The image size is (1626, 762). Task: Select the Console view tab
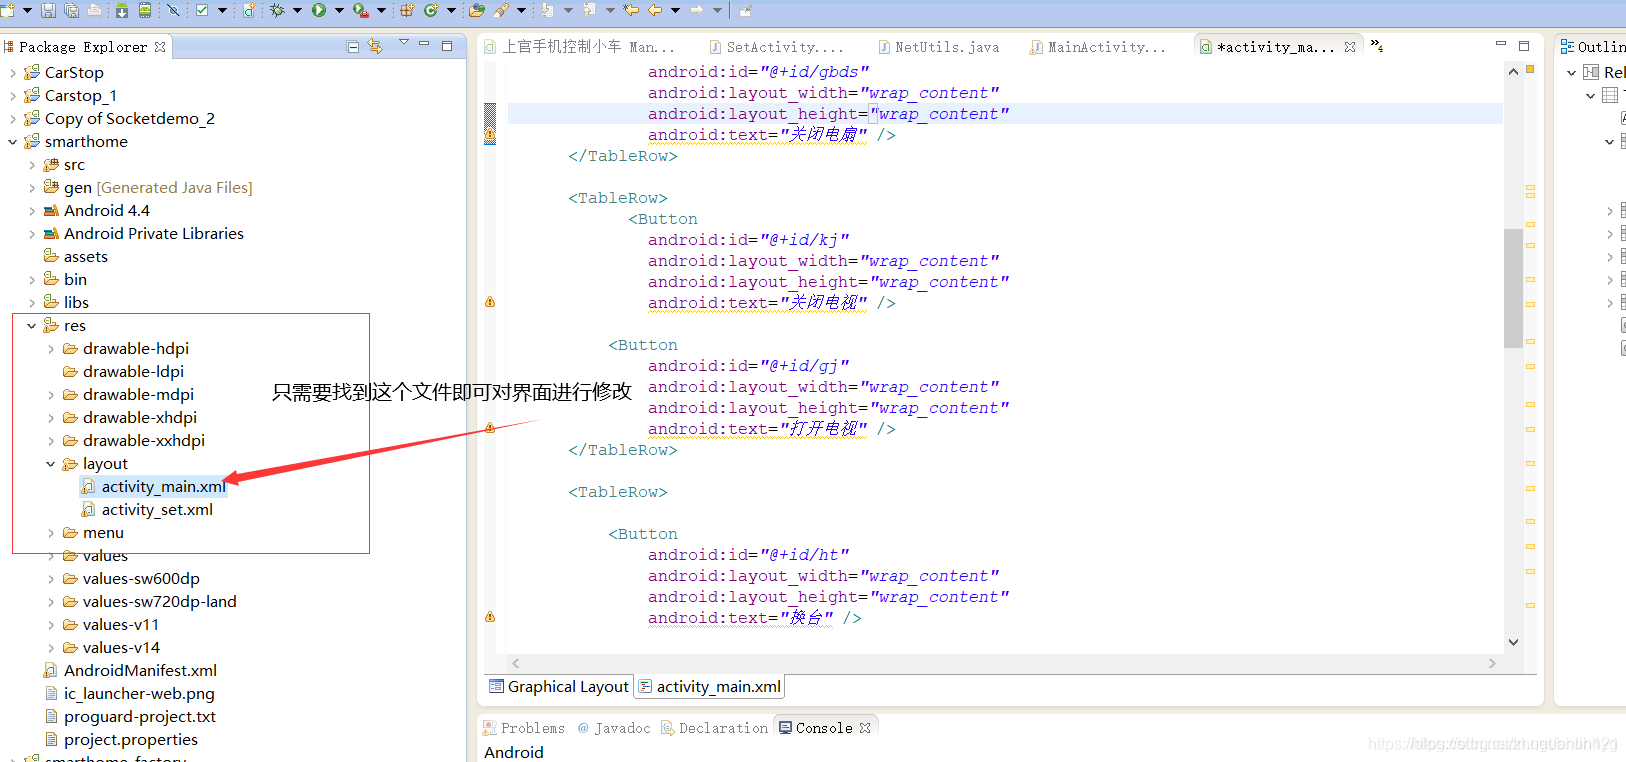pos(824,728)
